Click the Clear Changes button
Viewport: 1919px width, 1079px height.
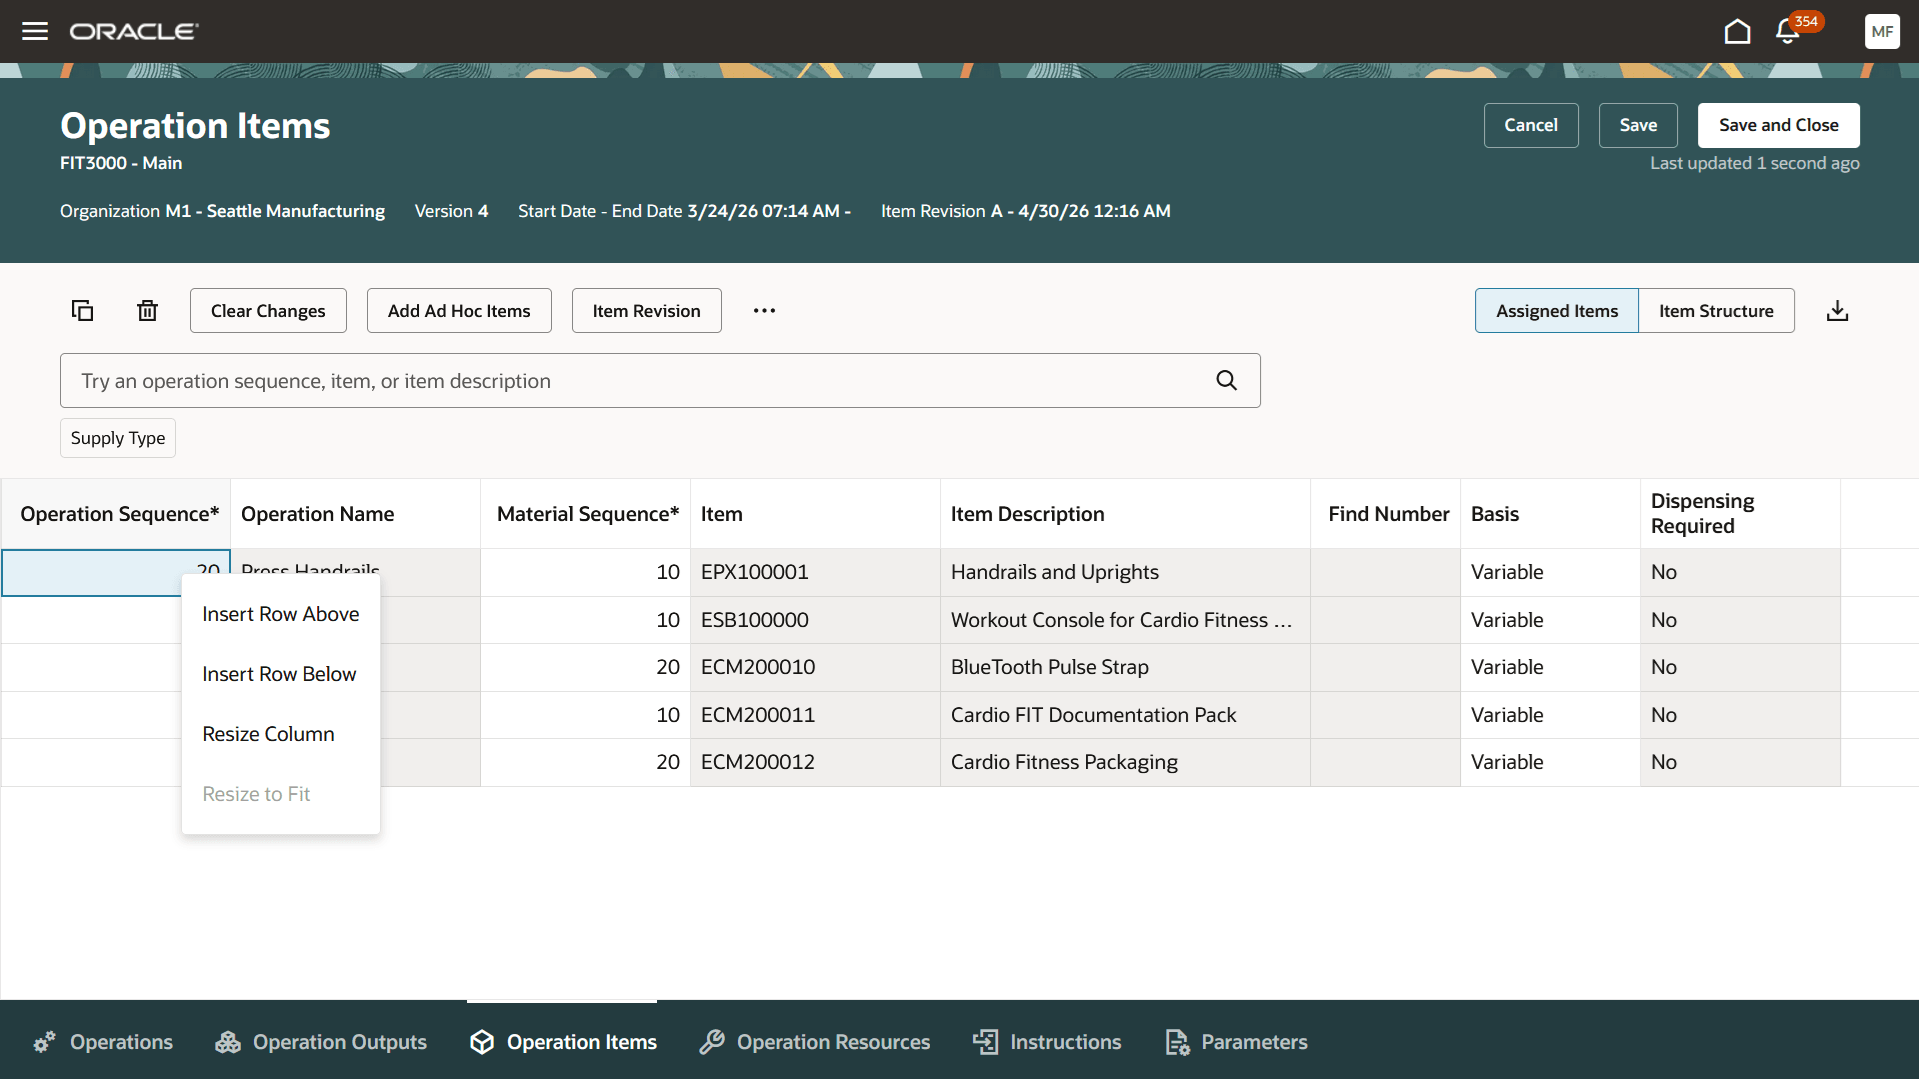click(268, 311)
